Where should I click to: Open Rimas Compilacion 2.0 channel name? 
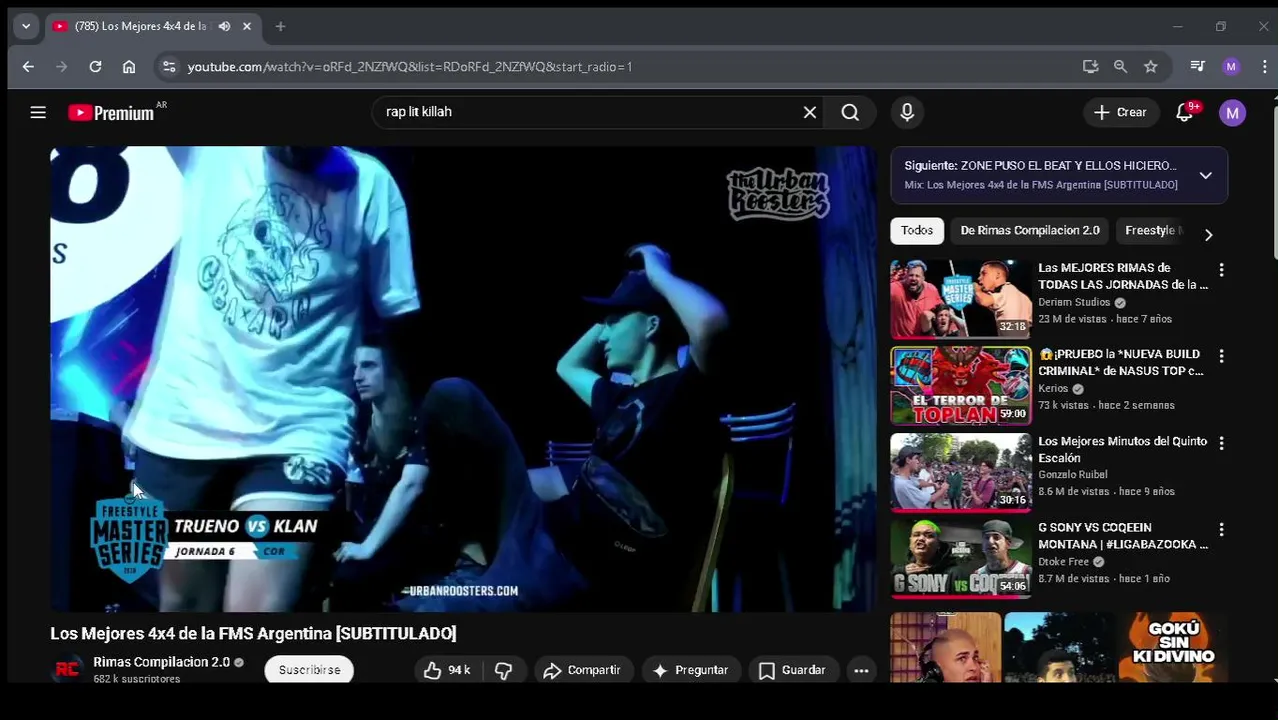[x=161, y=662]
